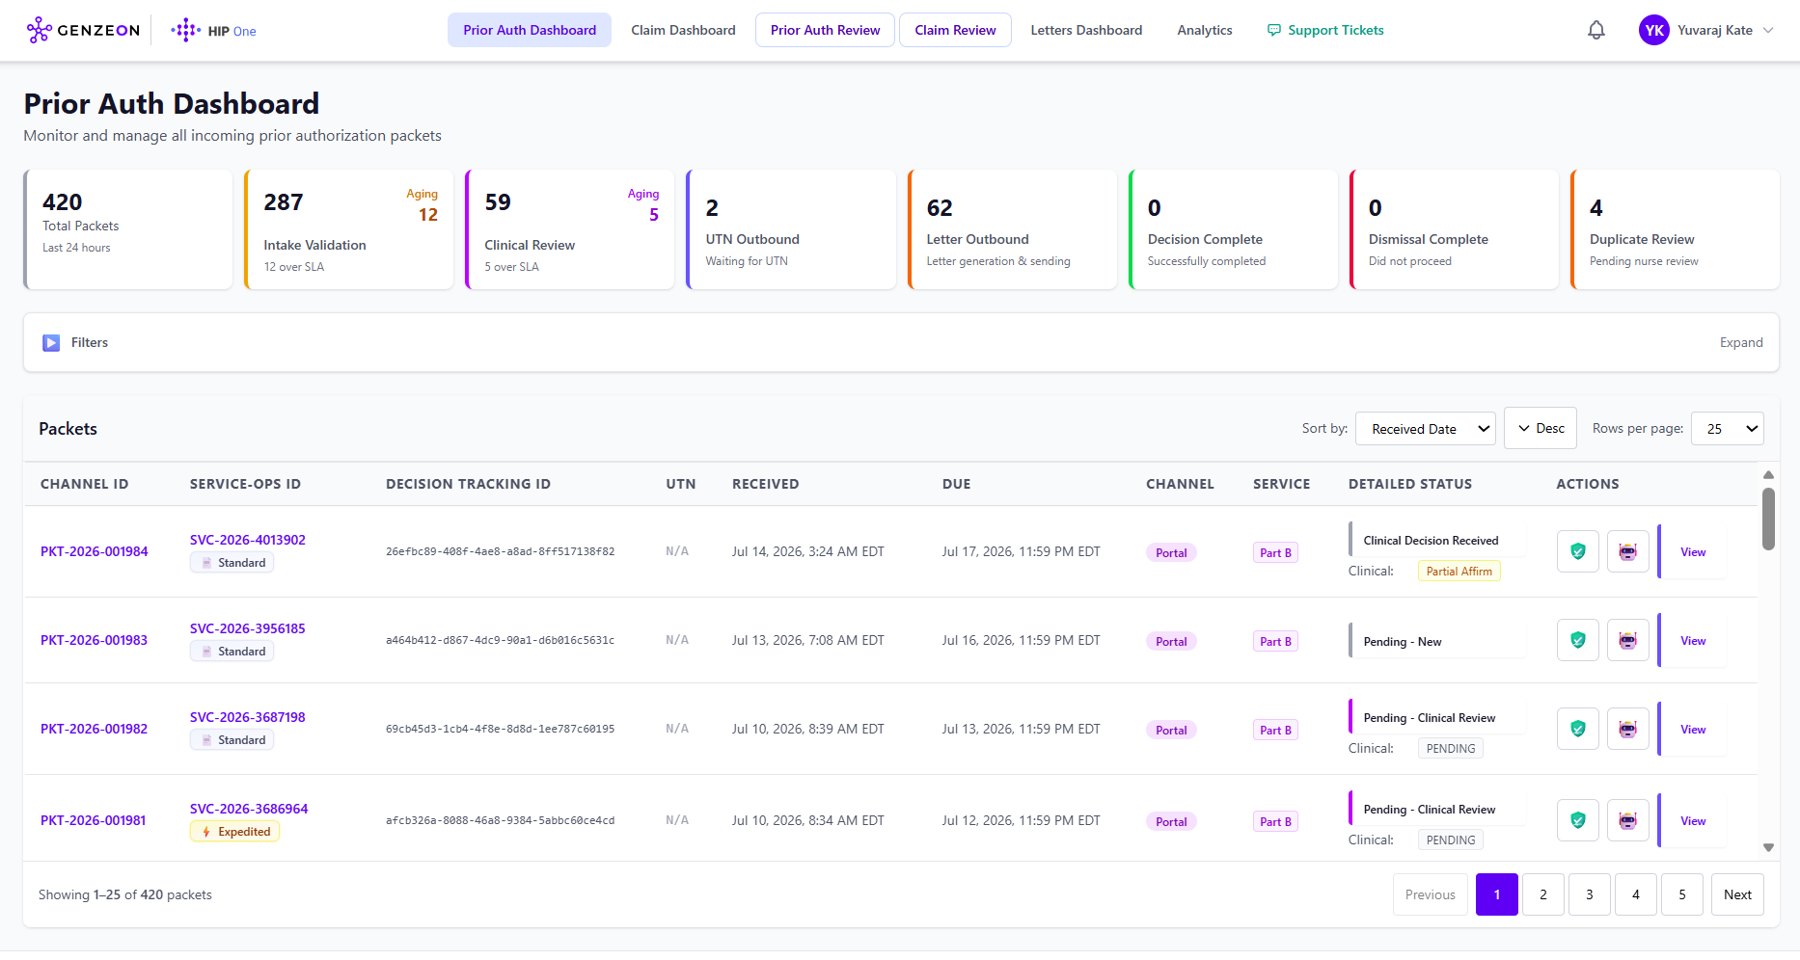Select the Decision Complete card
1800x960 pixels.
pos(1233,229)
